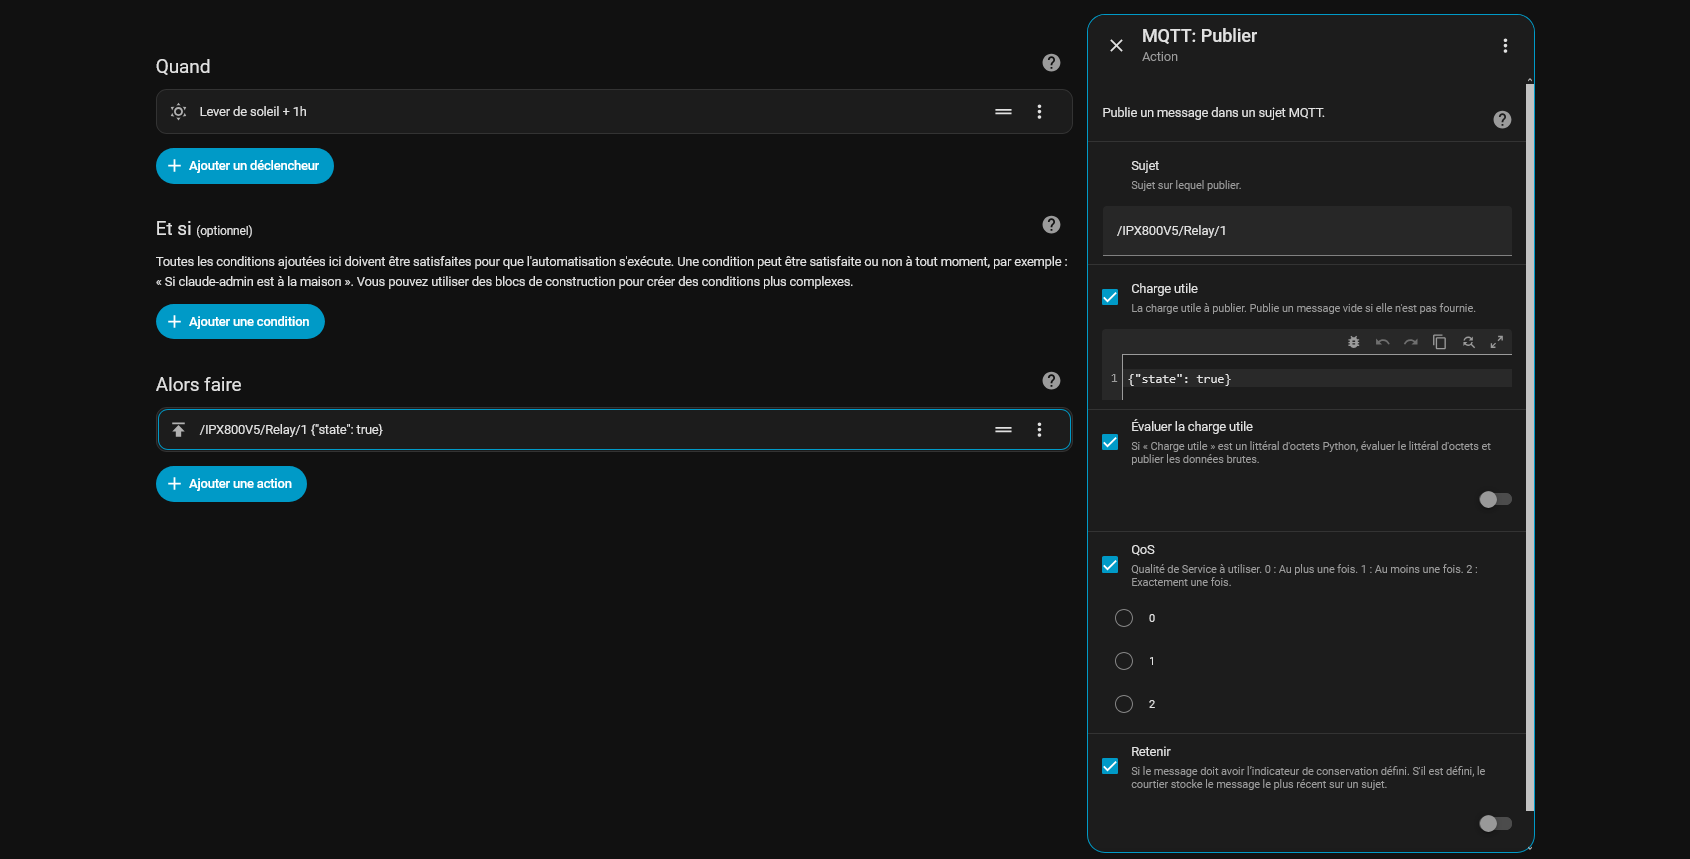Open three-dot menu for sunrise trigger

(x=1039, y=112)
